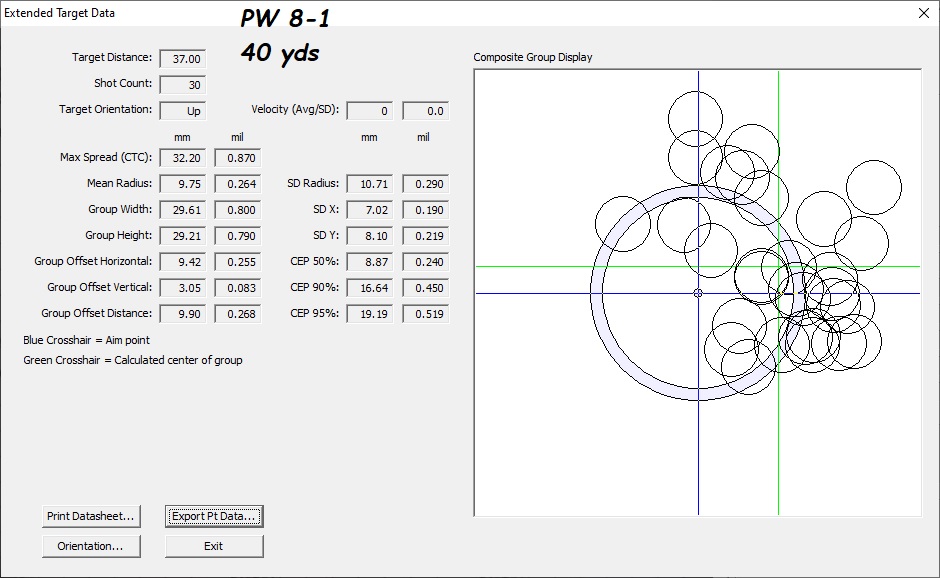This screenshot has height=578, width=940.
Task: Click the blue aim point crosshair center
Action: [698, 293]
